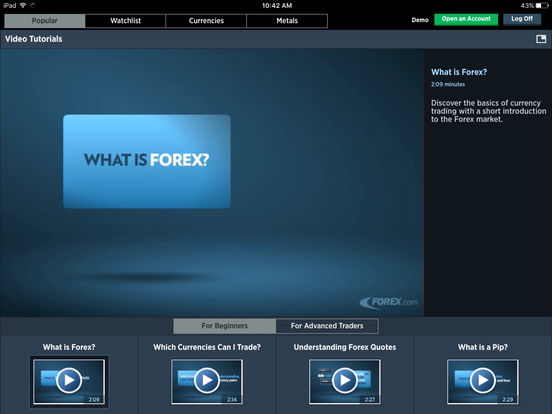Open the Watchlist tab
552x414 pixels.
coord(125,21)
